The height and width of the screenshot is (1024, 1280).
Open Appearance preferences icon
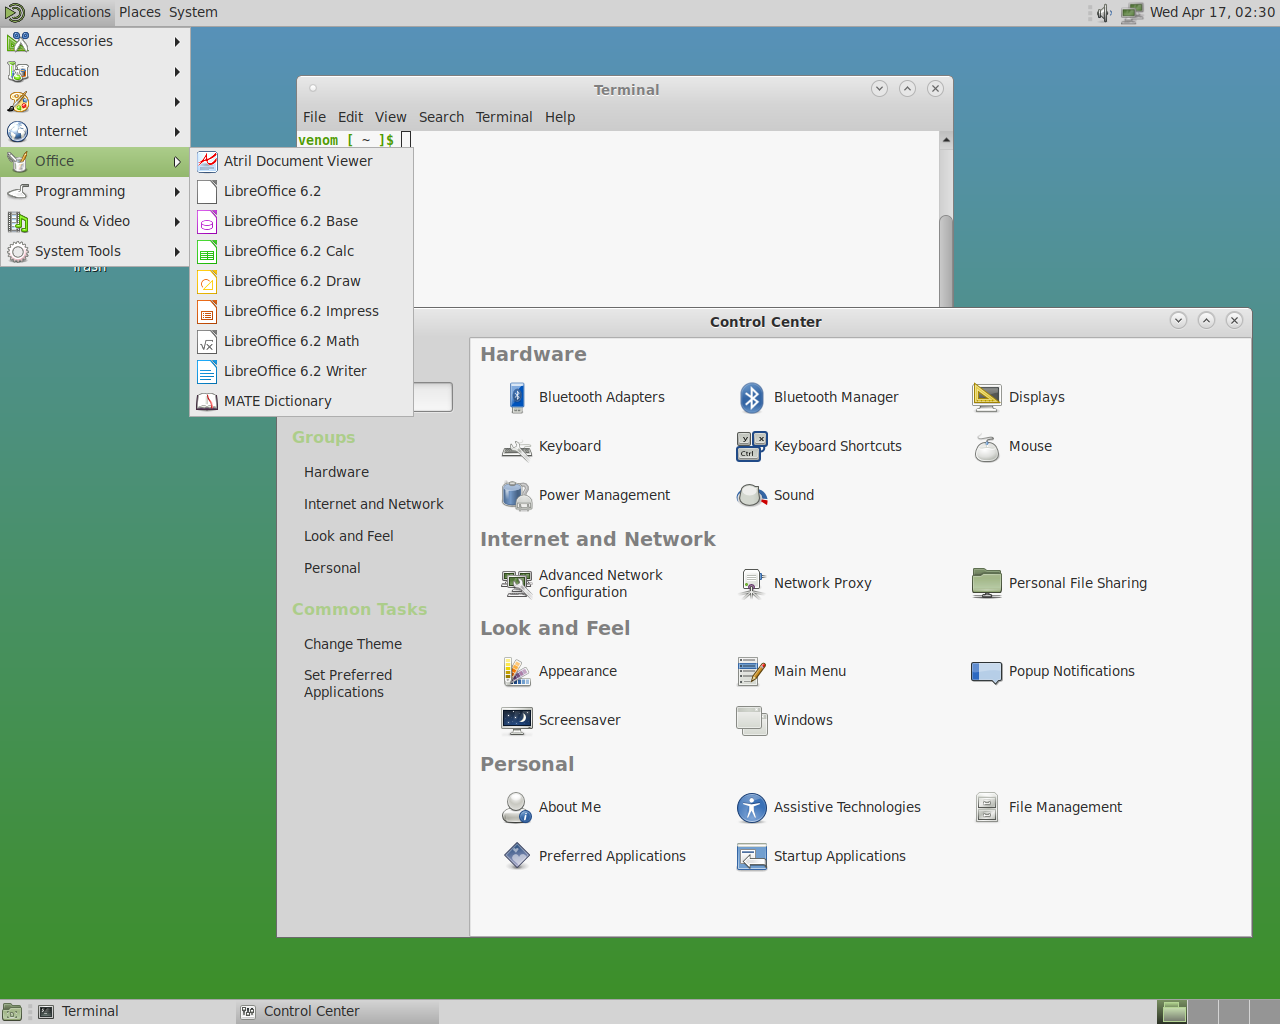click(x=517, y=671)
